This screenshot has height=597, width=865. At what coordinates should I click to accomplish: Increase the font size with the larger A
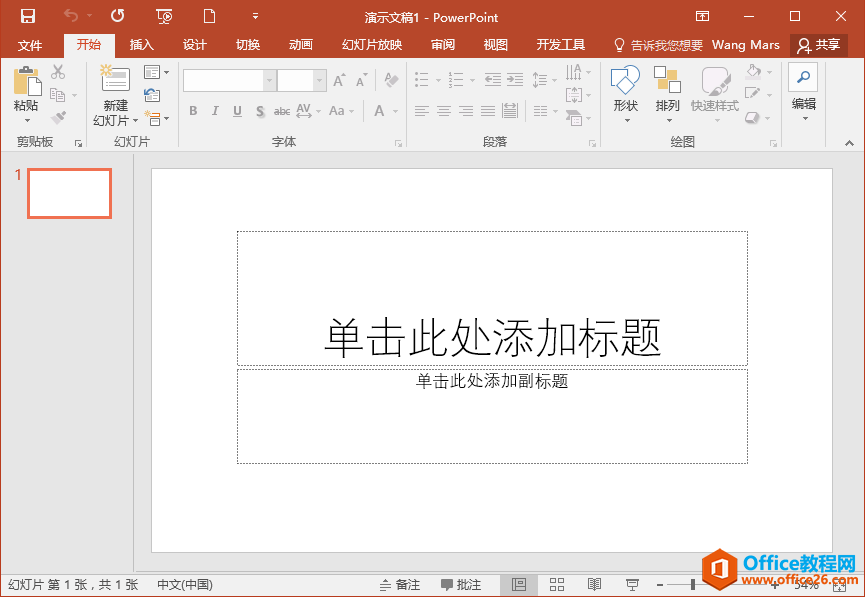(x=339, y=81)
